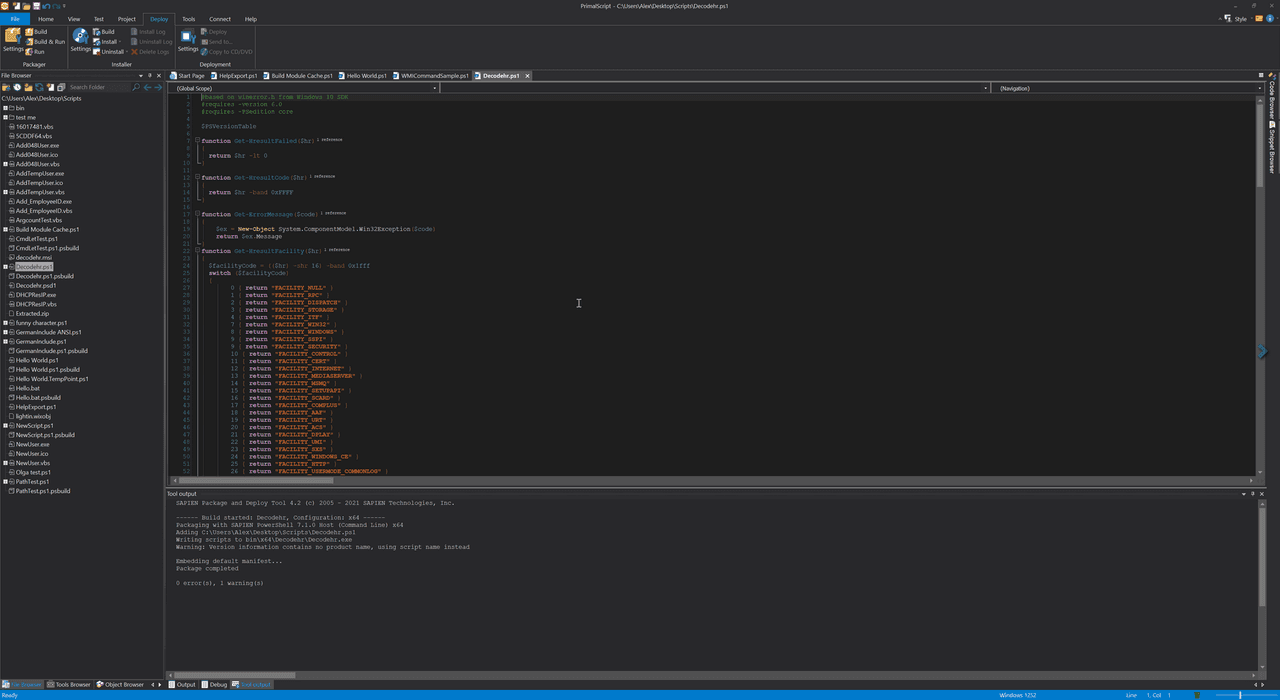
Task: Click the Uninstall button in Installer group
Action: tap(108, 52)
